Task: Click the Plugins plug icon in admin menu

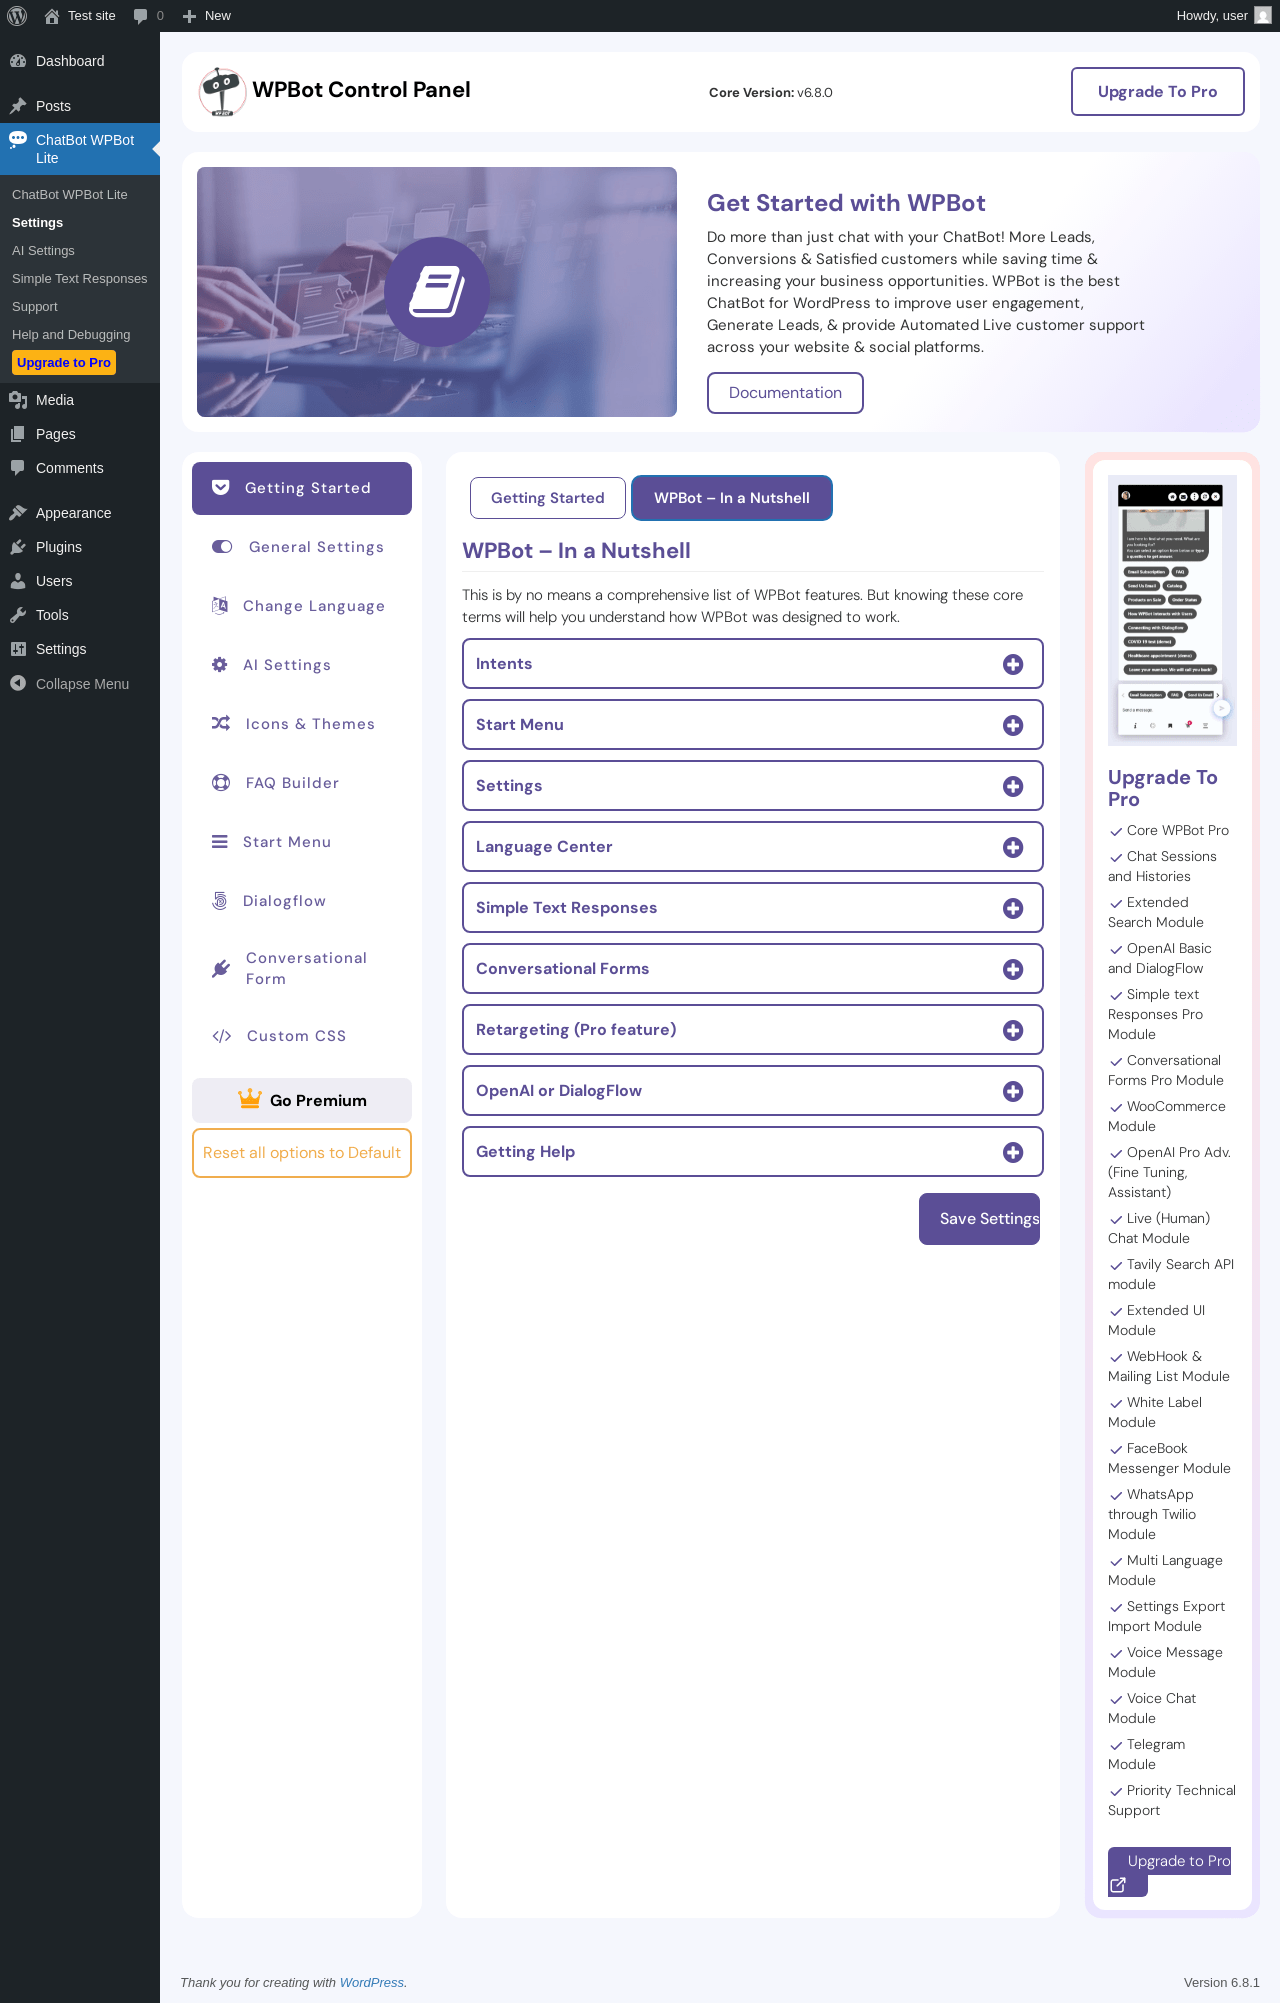Action: click(18, 547)
